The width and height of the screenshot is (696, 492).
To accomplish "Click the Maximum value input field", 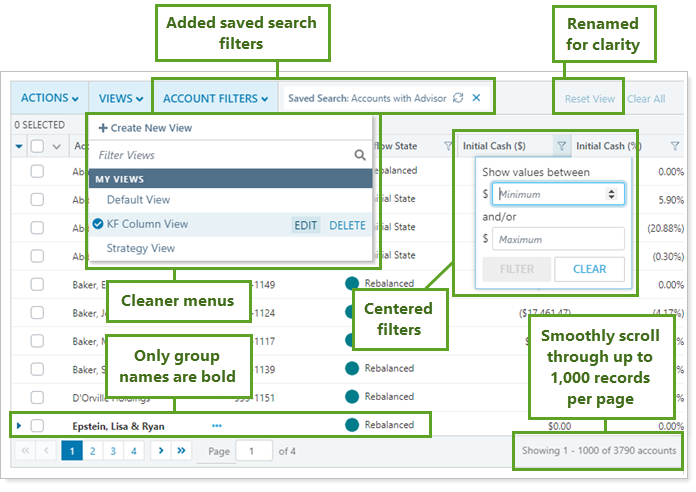I will coord(557,239).
